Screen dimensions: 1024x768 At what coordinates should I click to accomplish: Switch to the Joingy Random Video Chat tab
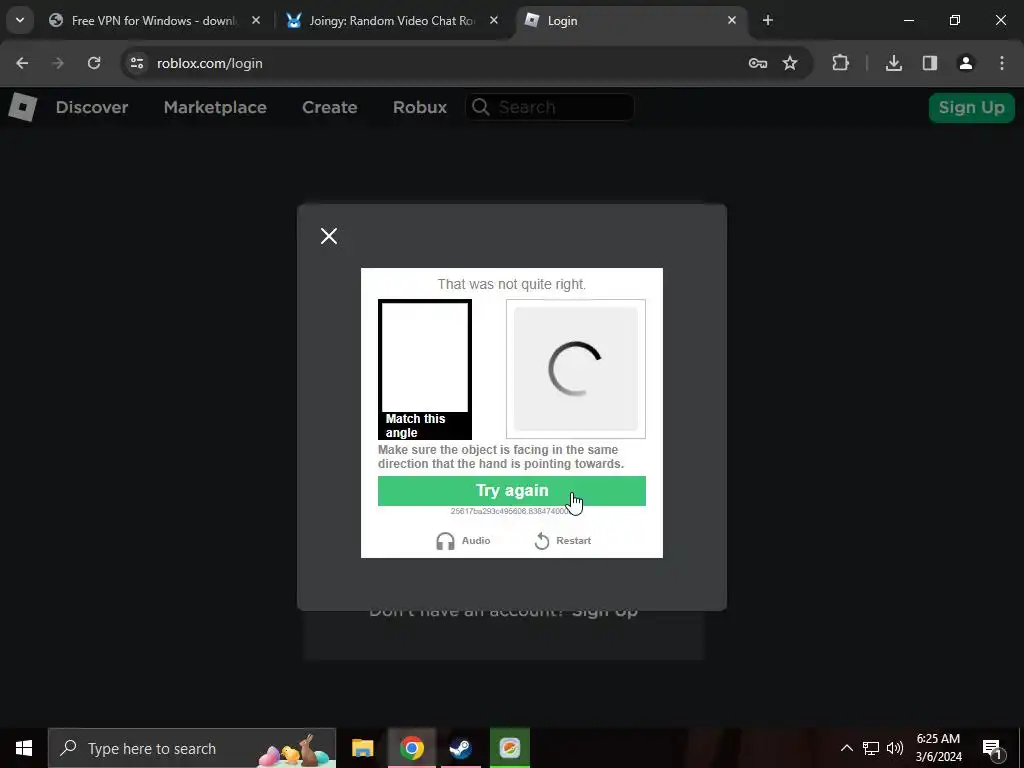point(392,21)
